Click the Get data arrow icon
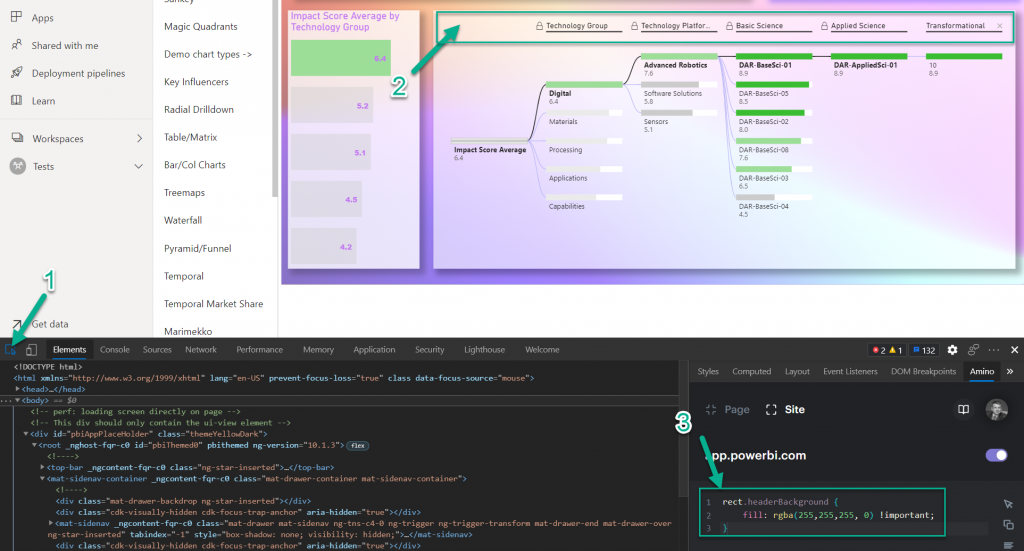The height and width of the screenshot is (551, 1024). point(16,324)
